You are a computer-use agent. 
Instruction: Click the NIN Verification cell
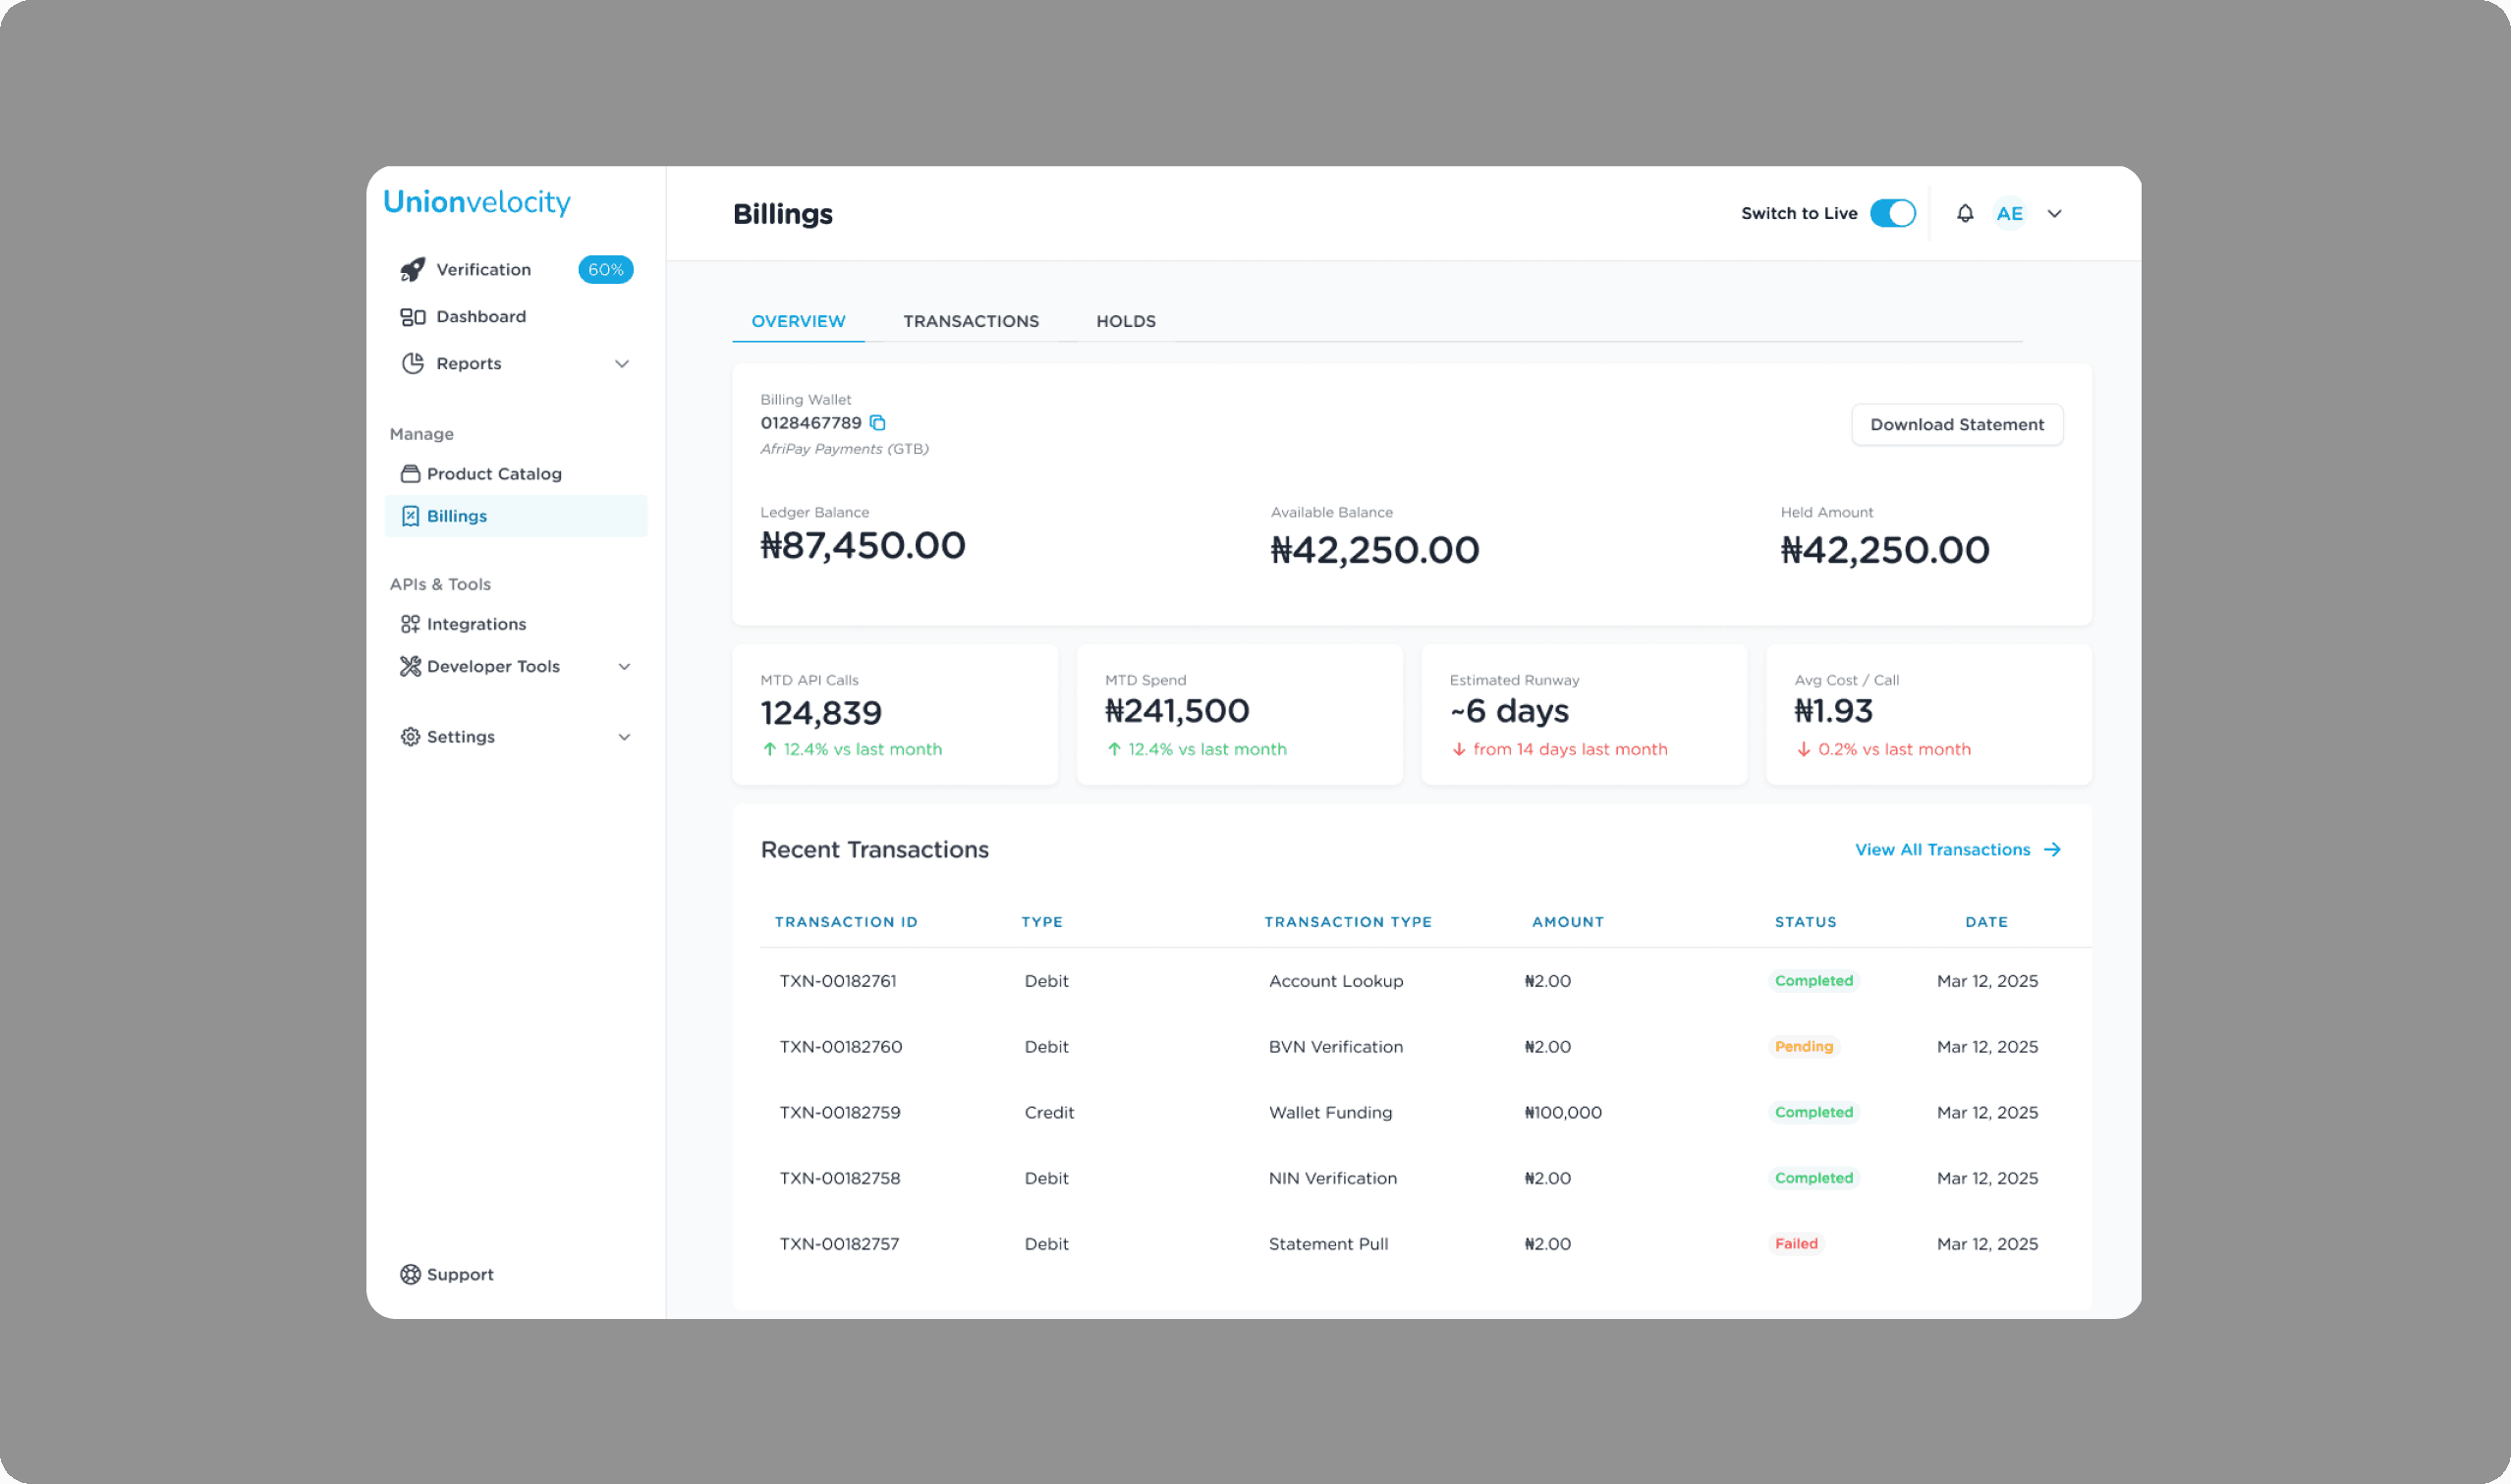pos(1333,1179)
